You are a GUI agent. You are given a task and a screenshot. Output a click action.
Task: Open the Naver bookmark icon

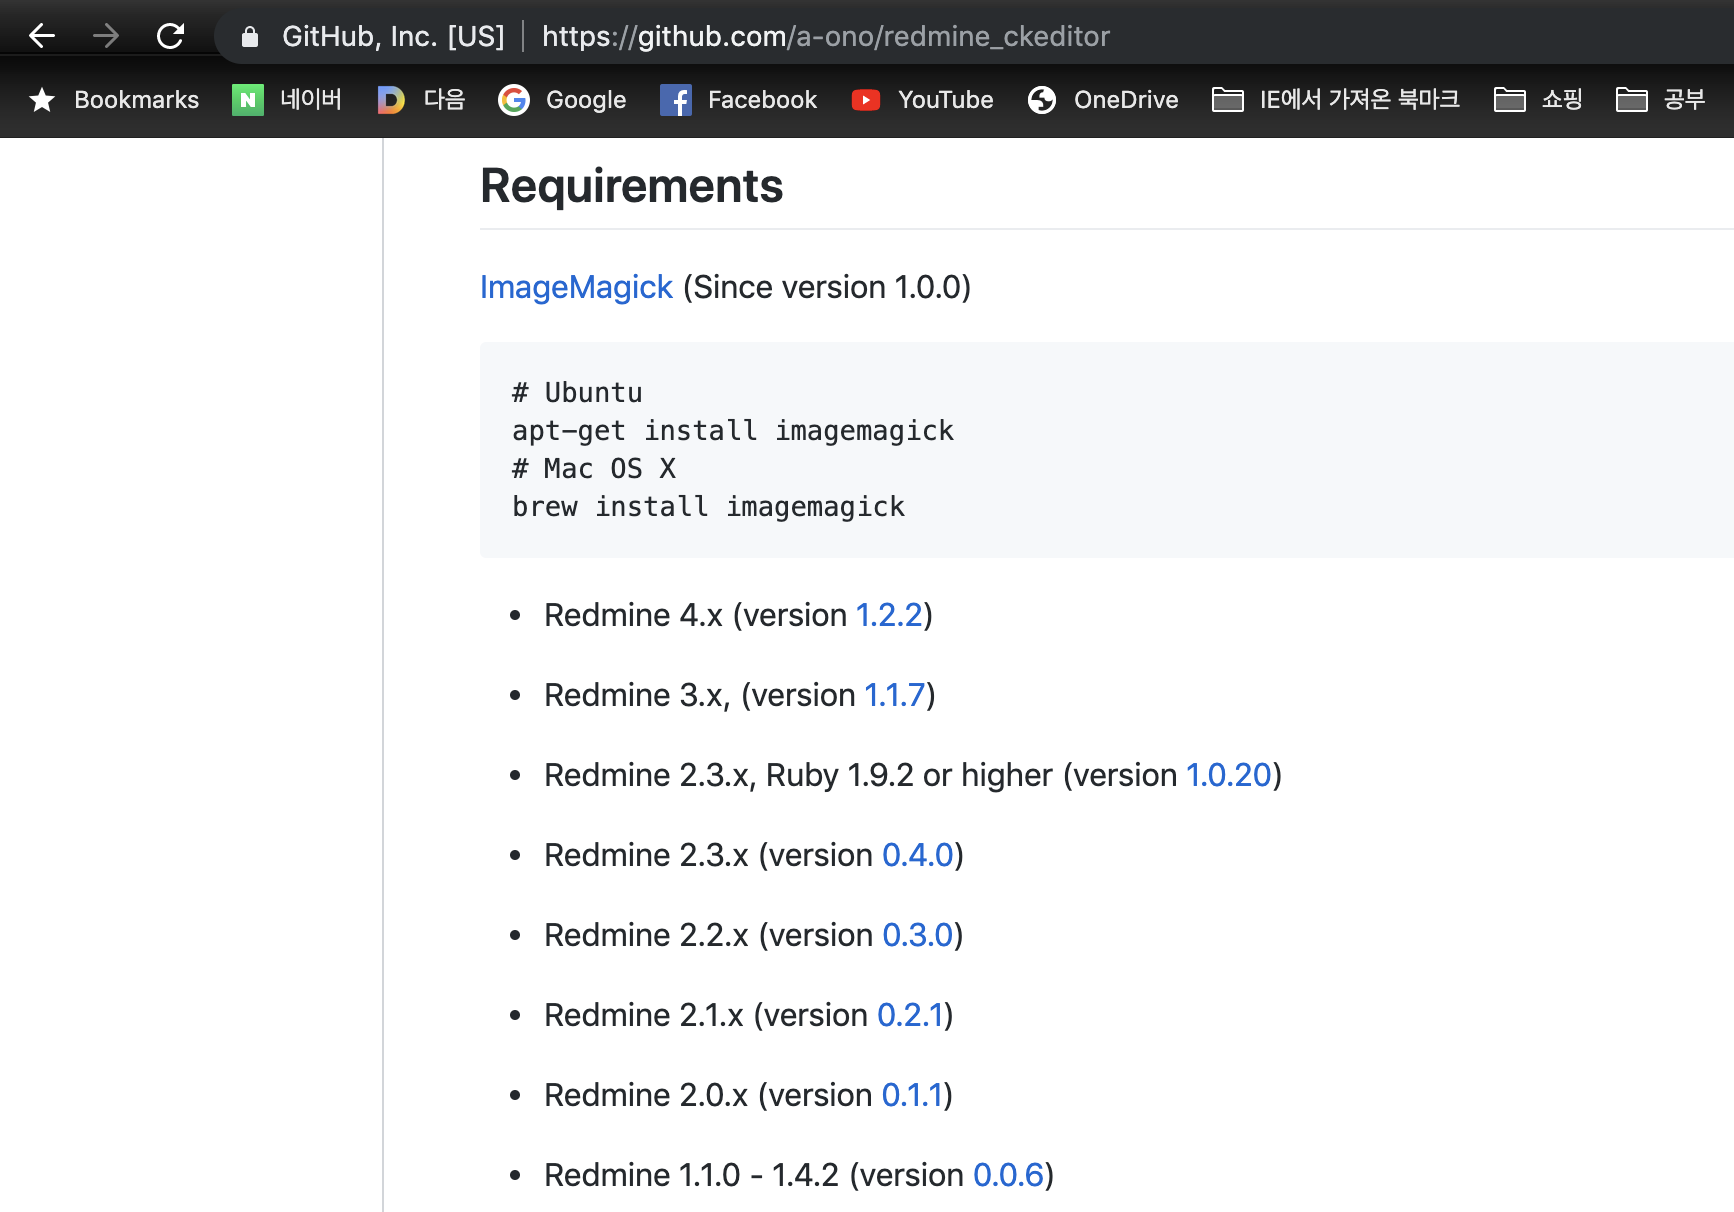click(x=248, y=100)
